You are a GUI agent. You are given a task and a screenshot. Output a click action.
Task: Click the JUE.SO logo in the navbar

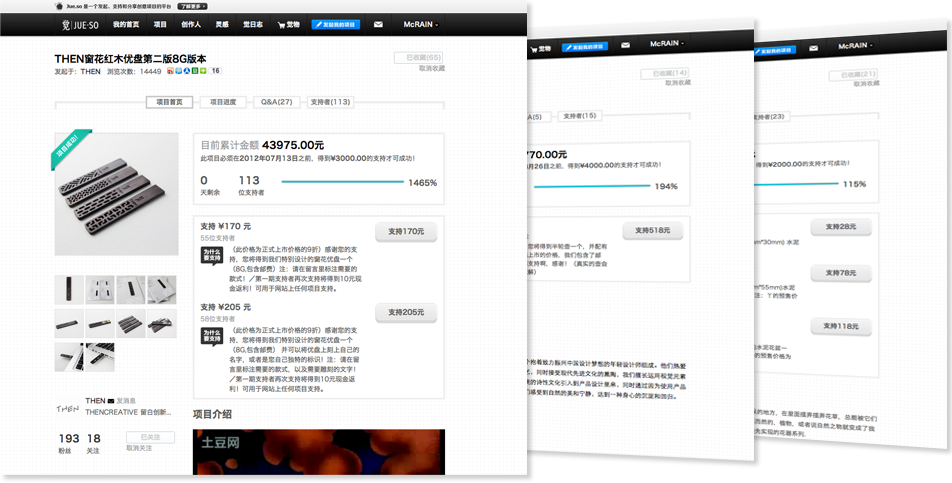(78, 23)
